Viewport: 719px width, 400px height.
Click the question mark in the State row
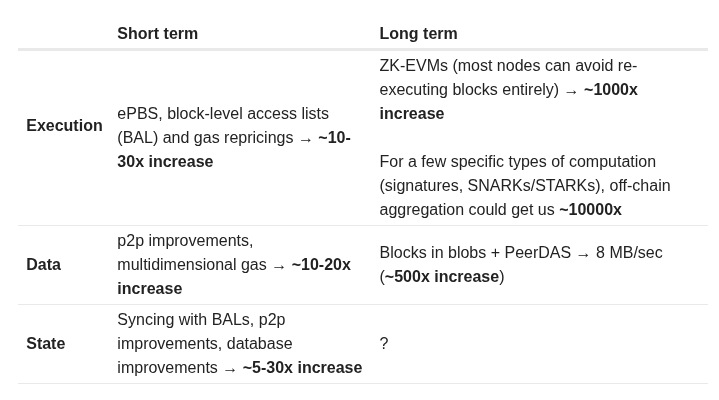point(384,343)
